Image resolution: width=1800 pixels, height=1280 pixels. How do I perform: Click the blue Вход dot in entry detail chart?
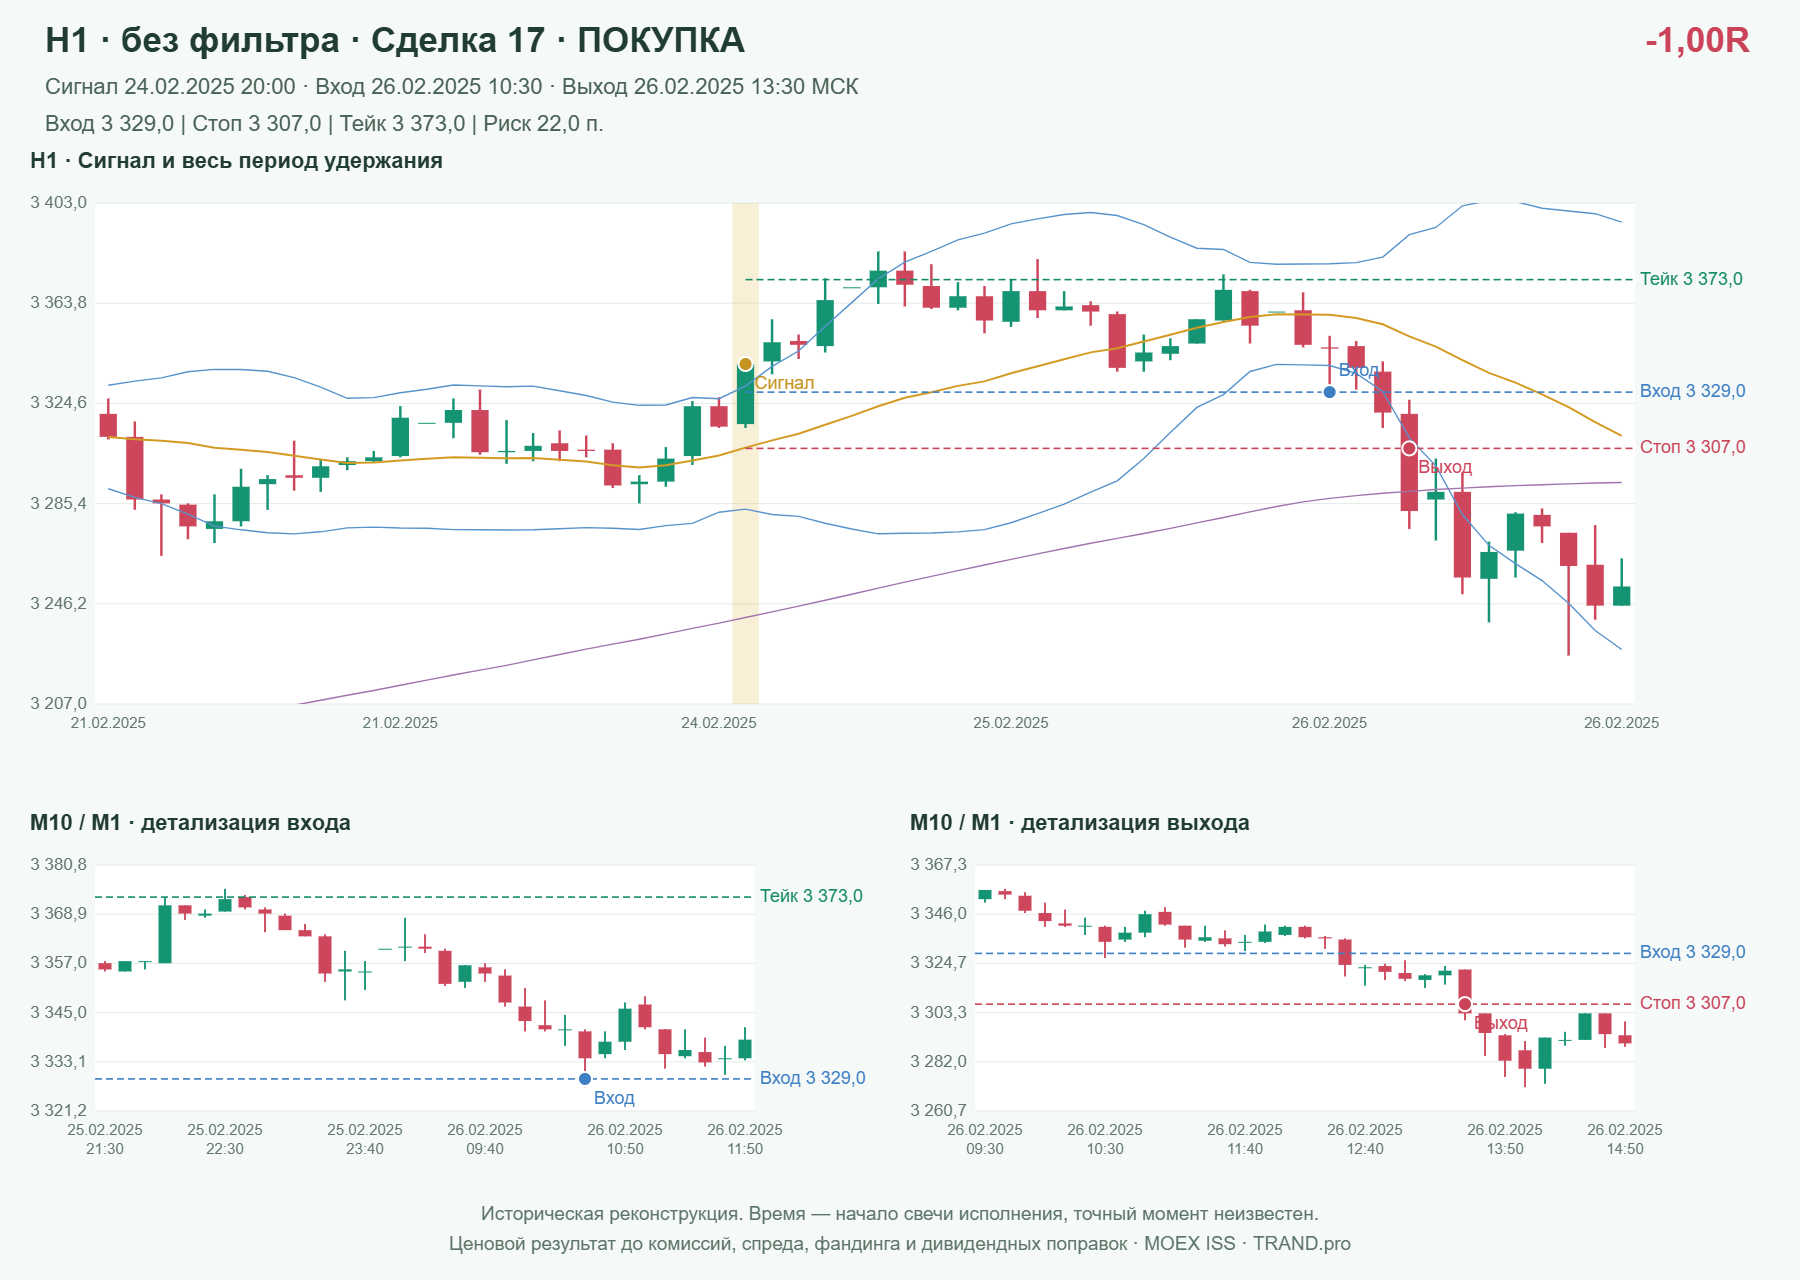585,1079
